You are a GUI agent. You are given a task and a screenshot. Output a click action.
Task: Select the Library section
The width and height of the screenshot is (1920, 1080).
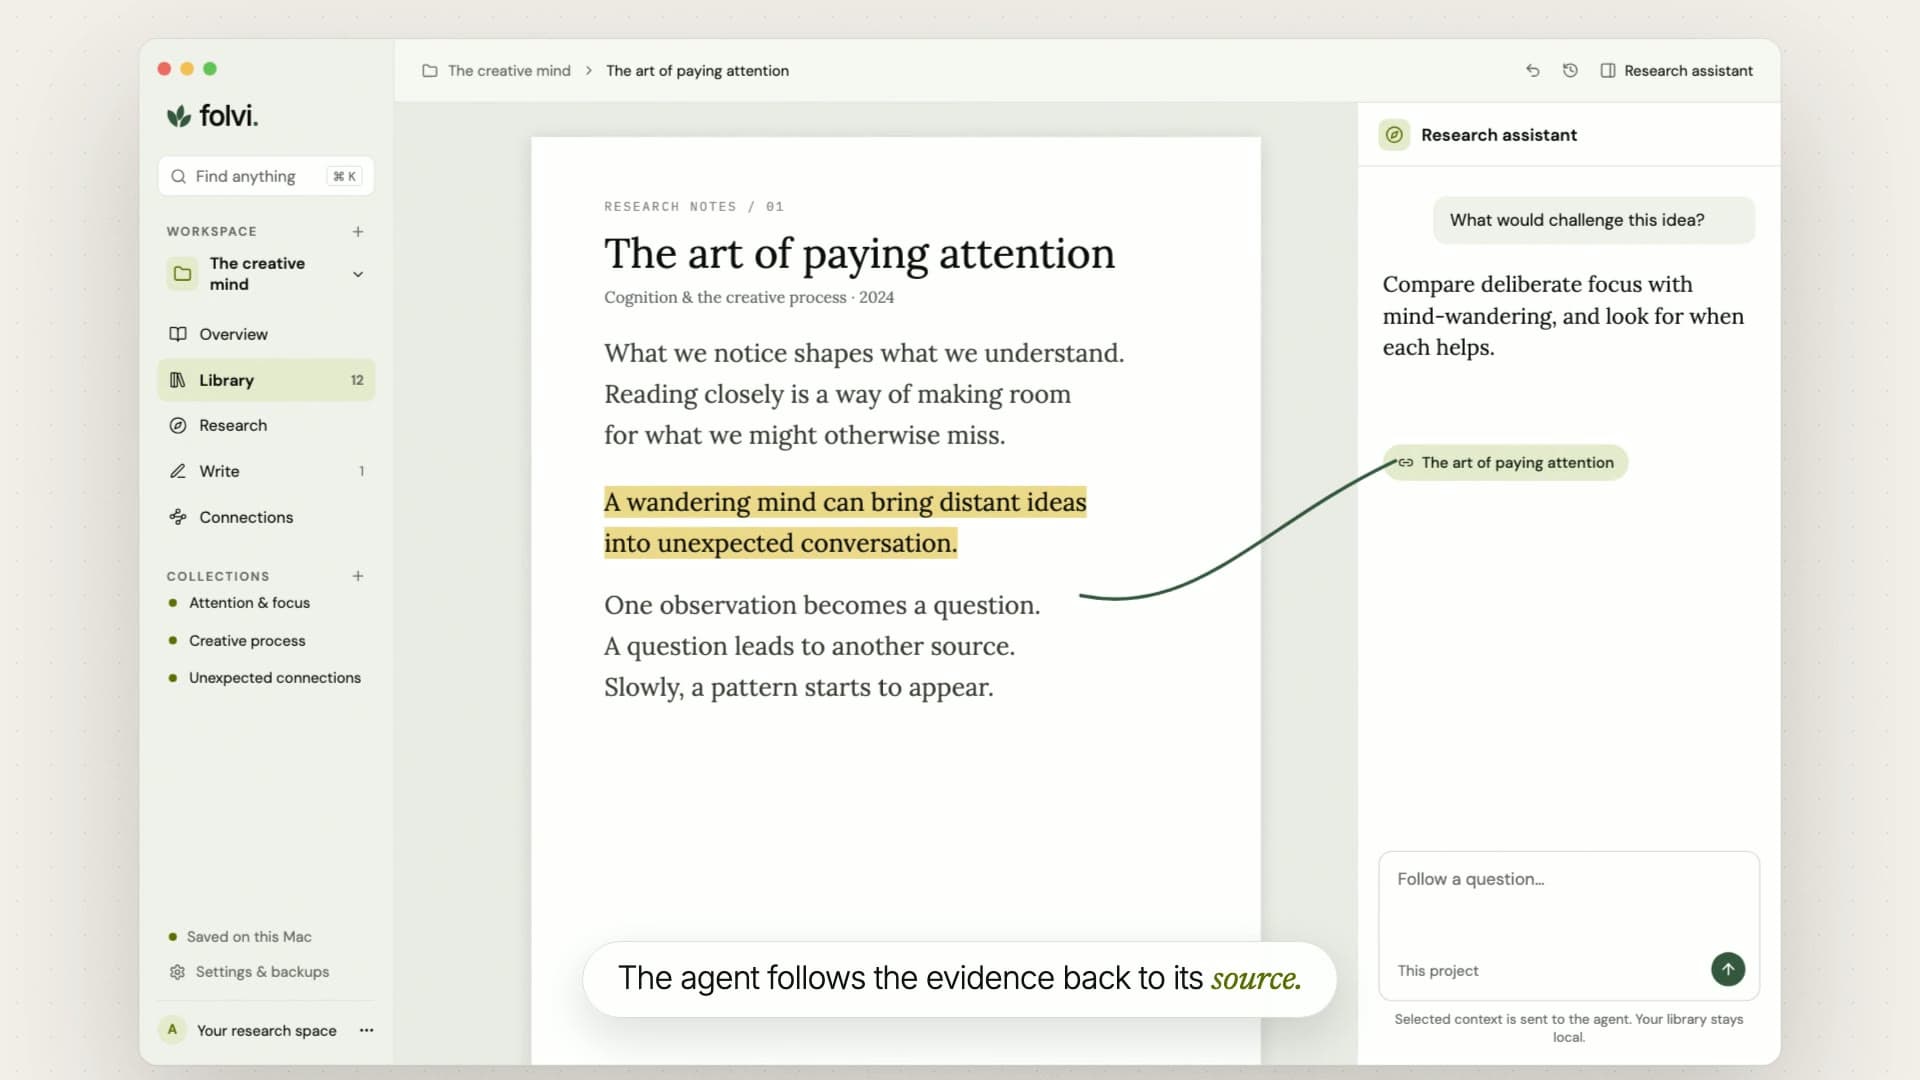266,380
